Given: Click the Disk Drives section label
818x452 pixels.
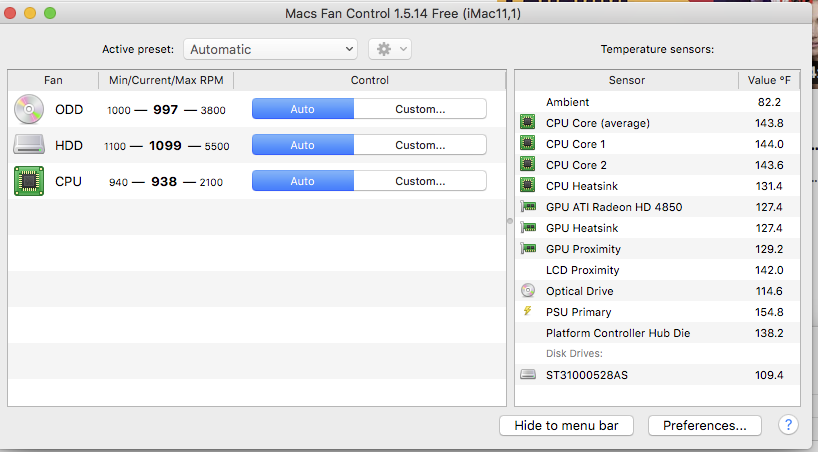Looking at the screenshot, I should (574, 353).
